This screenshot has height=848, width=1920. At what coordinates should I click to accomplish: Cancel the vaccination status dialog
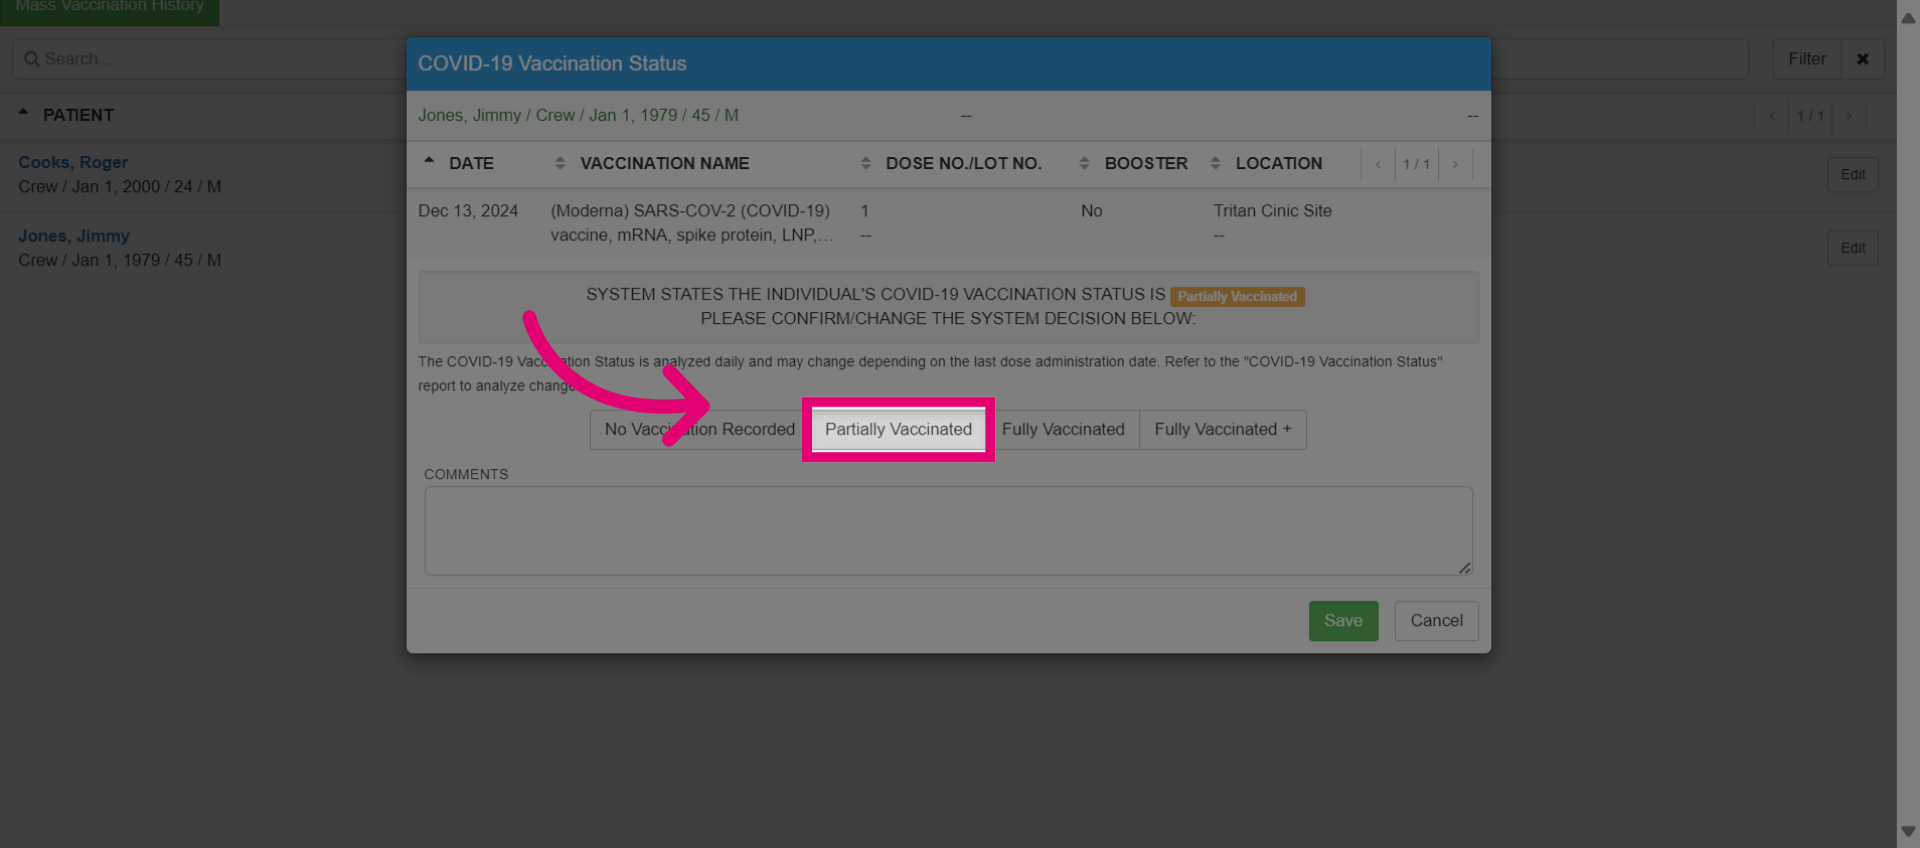1436,621
